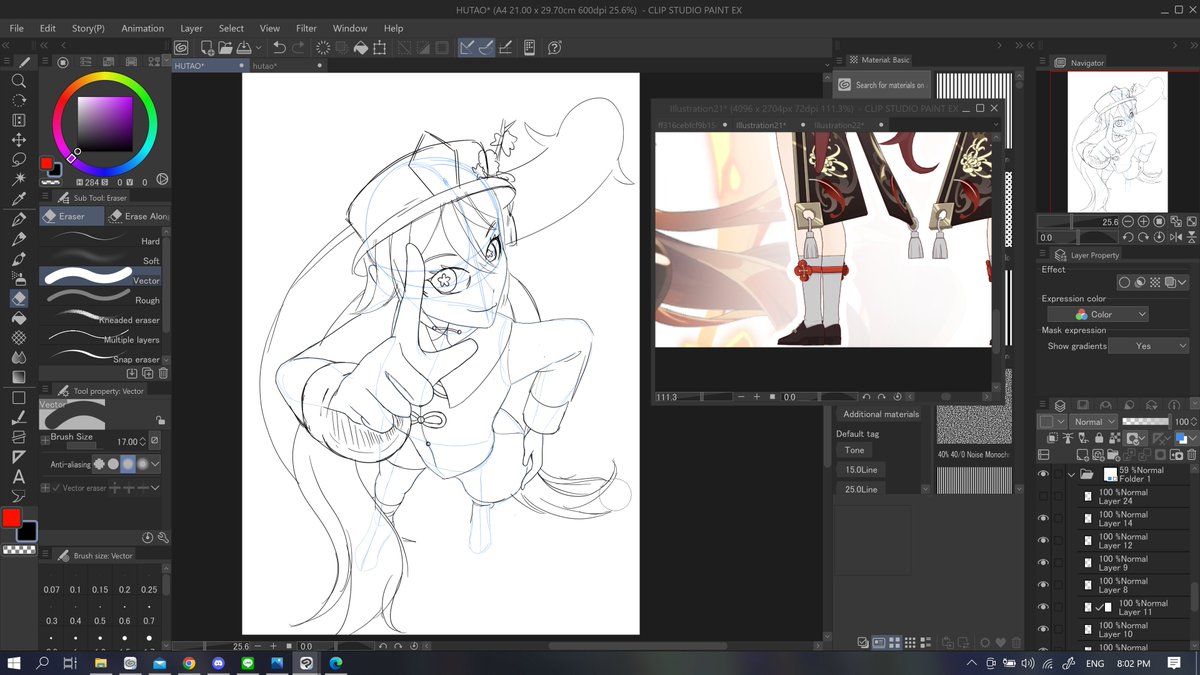Image resolution: width=1200 pixels, height=675 pixels.
Task: Click the 15.0Line tag button
Action: point(859,470)
